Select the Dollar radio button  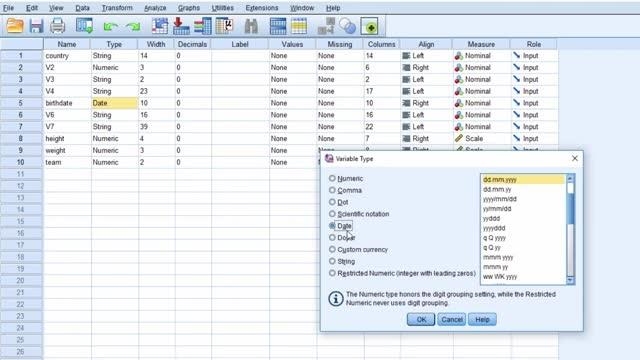[332, 238]
